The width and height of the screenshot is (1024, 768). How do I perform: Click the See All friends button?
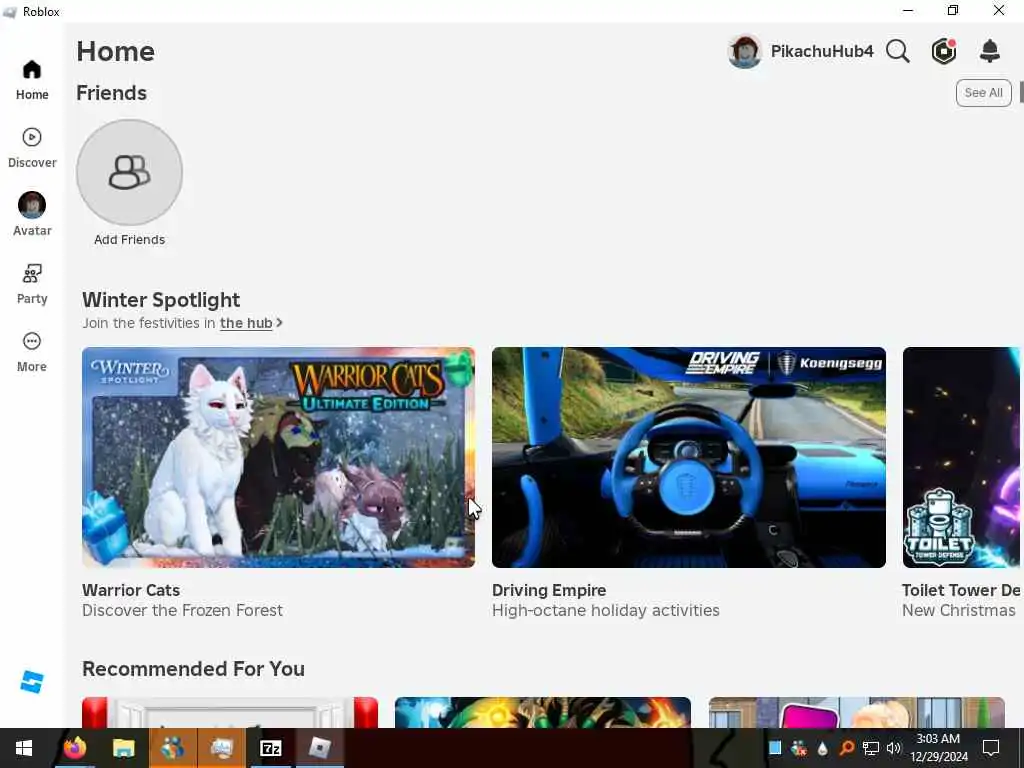click(983, 93)
